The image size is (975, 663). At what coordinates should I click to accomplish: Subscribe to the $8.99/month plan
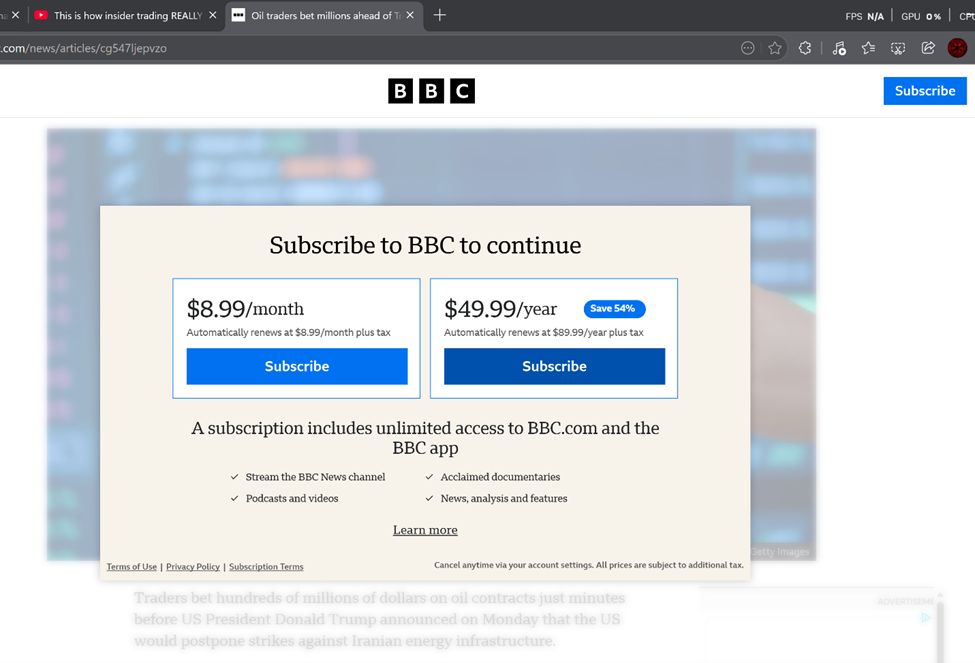[x=297, y=366]
